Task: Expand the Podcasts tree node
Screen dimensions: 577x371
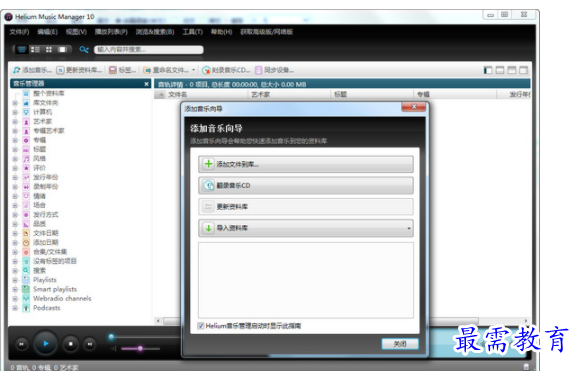Action: pos(15,308)
